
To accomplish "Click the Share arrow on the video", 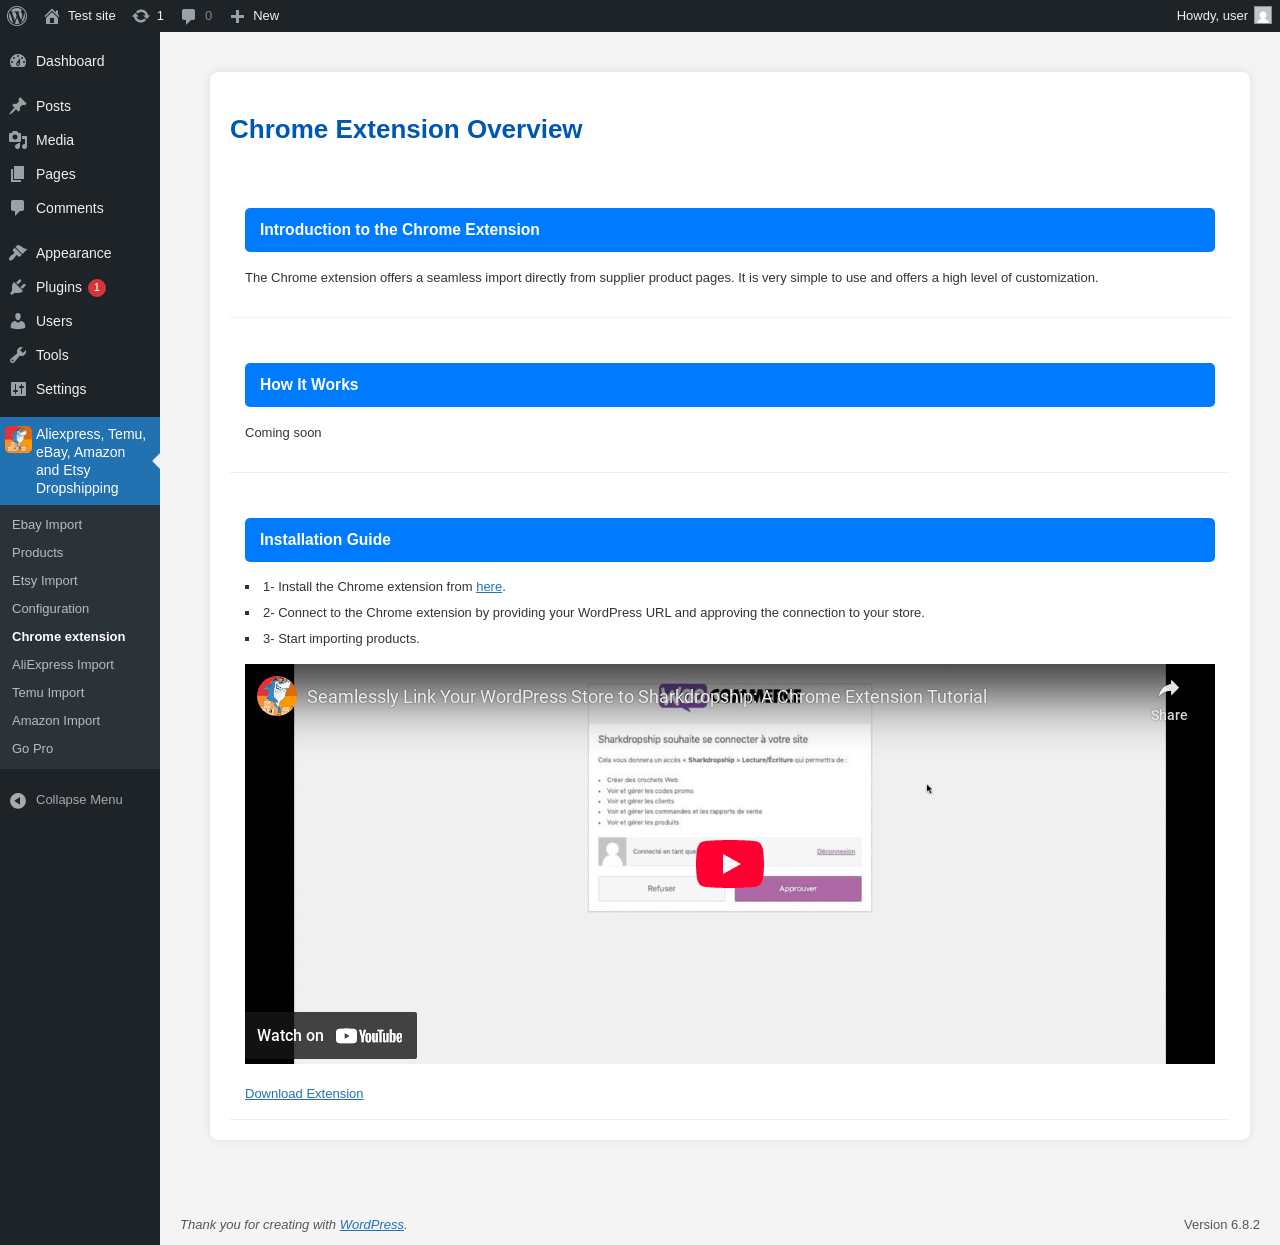I will [1169, 688].
